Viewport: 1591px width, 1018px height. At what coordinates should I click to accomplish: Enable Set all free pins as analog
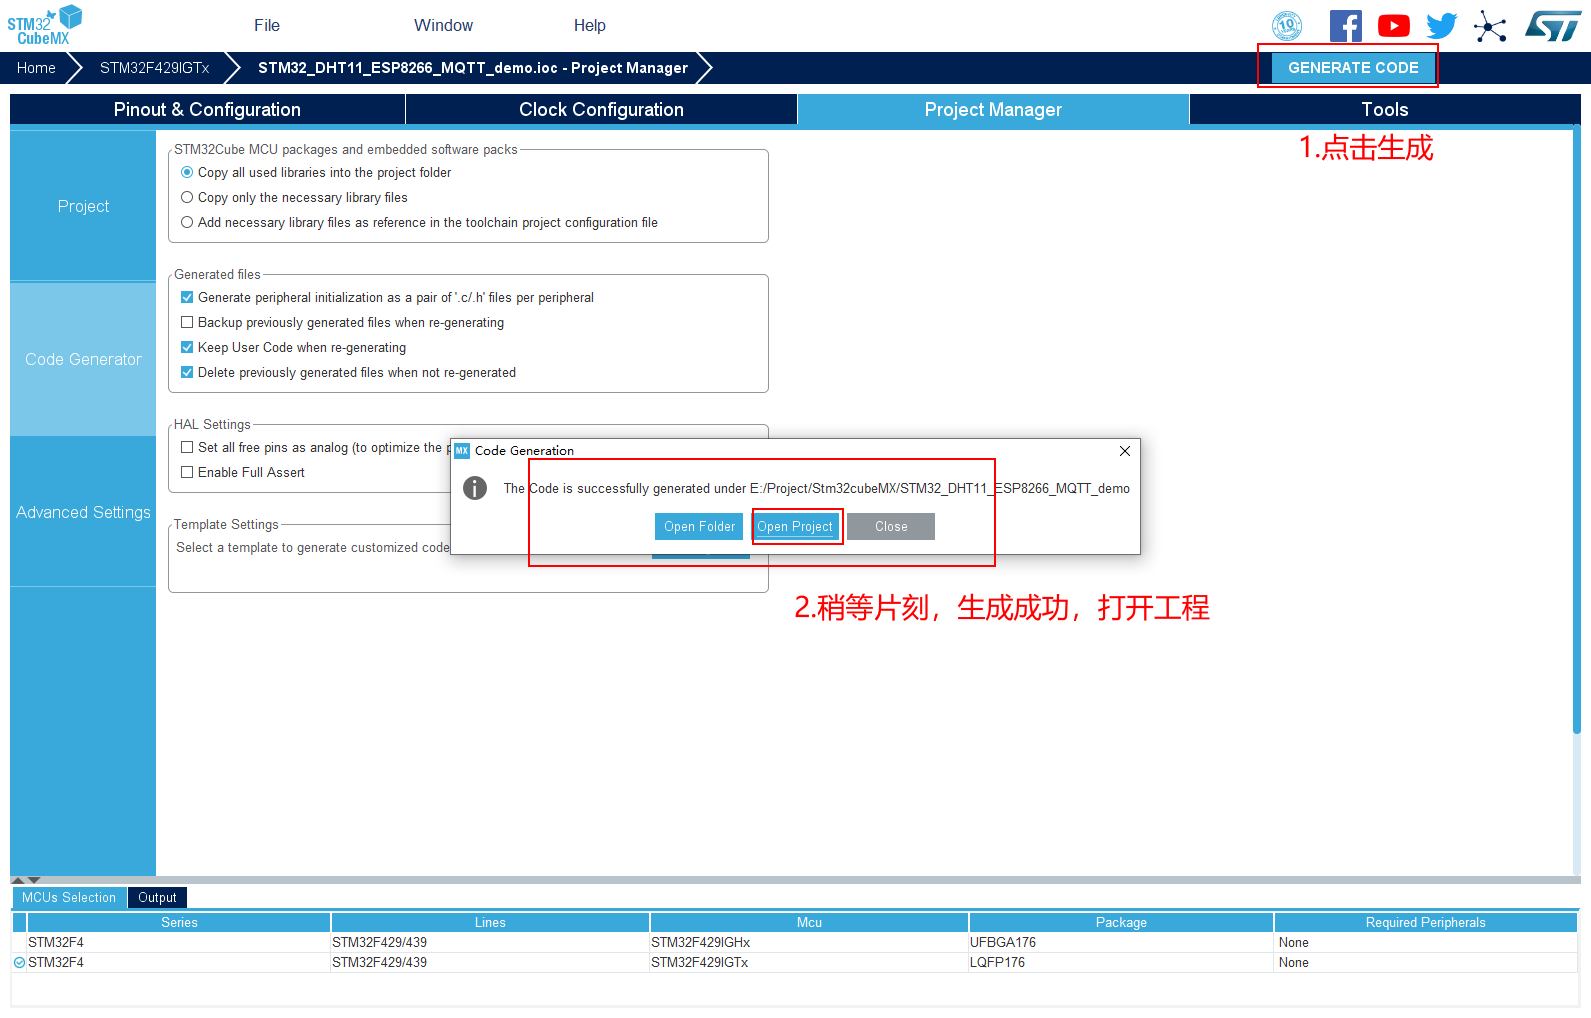point(187,448)
